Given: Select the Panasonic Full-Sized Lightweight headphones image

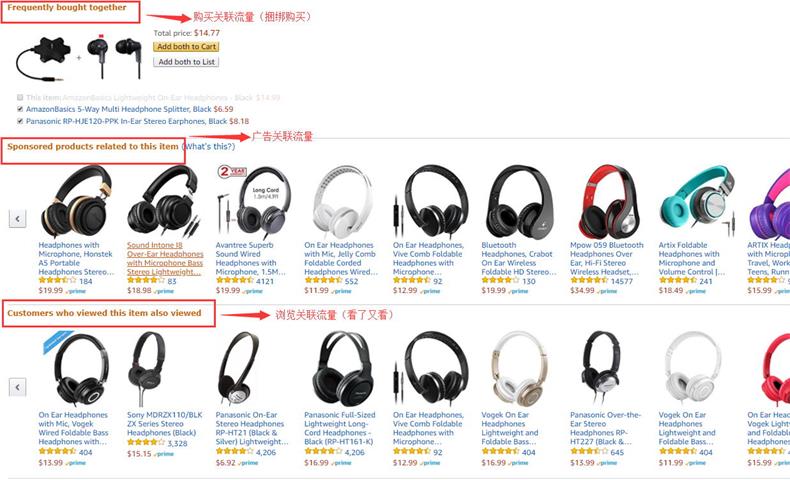Looking at the screenshot, I should coord(343,369).
